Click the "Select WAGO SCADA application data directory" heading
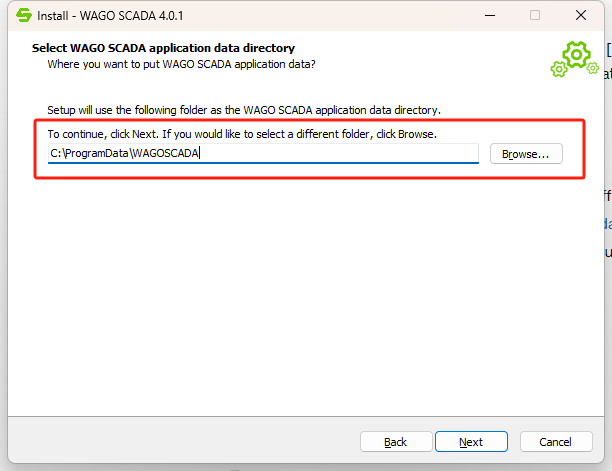 pyautogui.click(x=163, y=48)
